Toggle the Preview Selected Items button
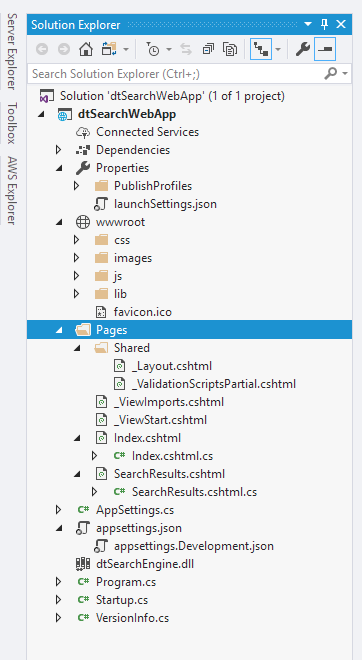This screenshot has height=660, width=362. (325, 49)
